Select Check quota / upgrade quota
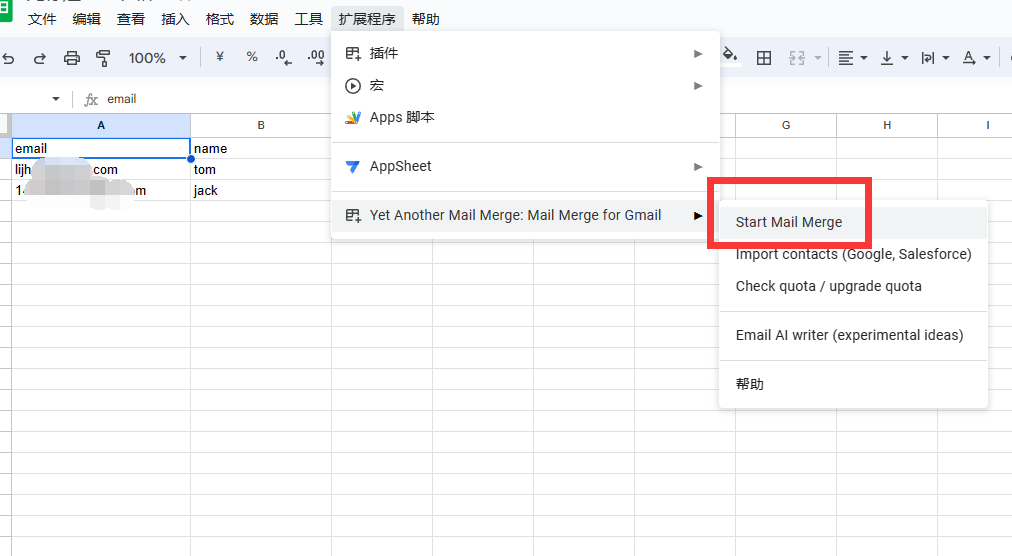 tap(853, 286)
